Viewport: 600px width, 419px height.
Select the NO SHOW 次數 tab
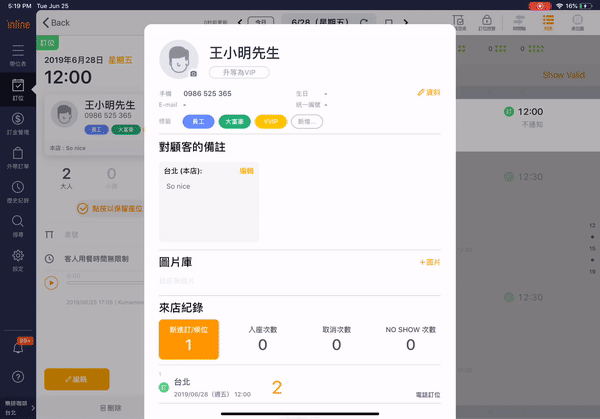(410, 339)
